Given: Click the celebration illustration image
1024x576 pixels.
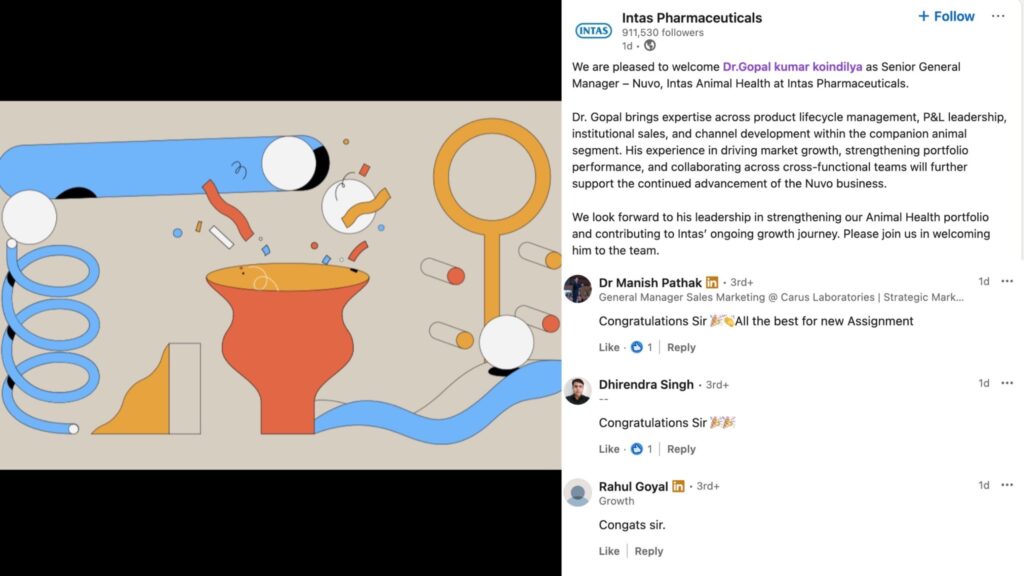Looking at the screenshot, I should pos(281,285).
